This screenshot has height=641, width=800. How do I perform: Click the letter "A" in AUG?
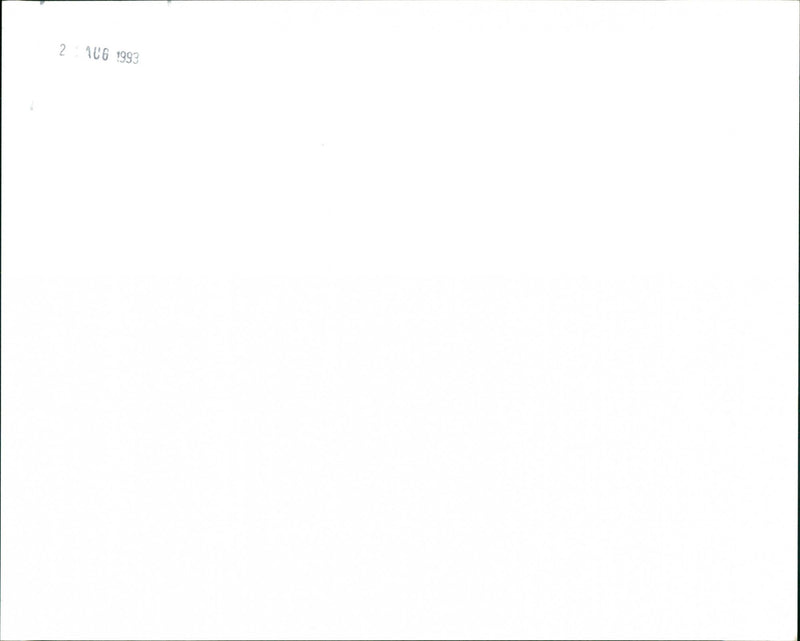coord(89,52)
